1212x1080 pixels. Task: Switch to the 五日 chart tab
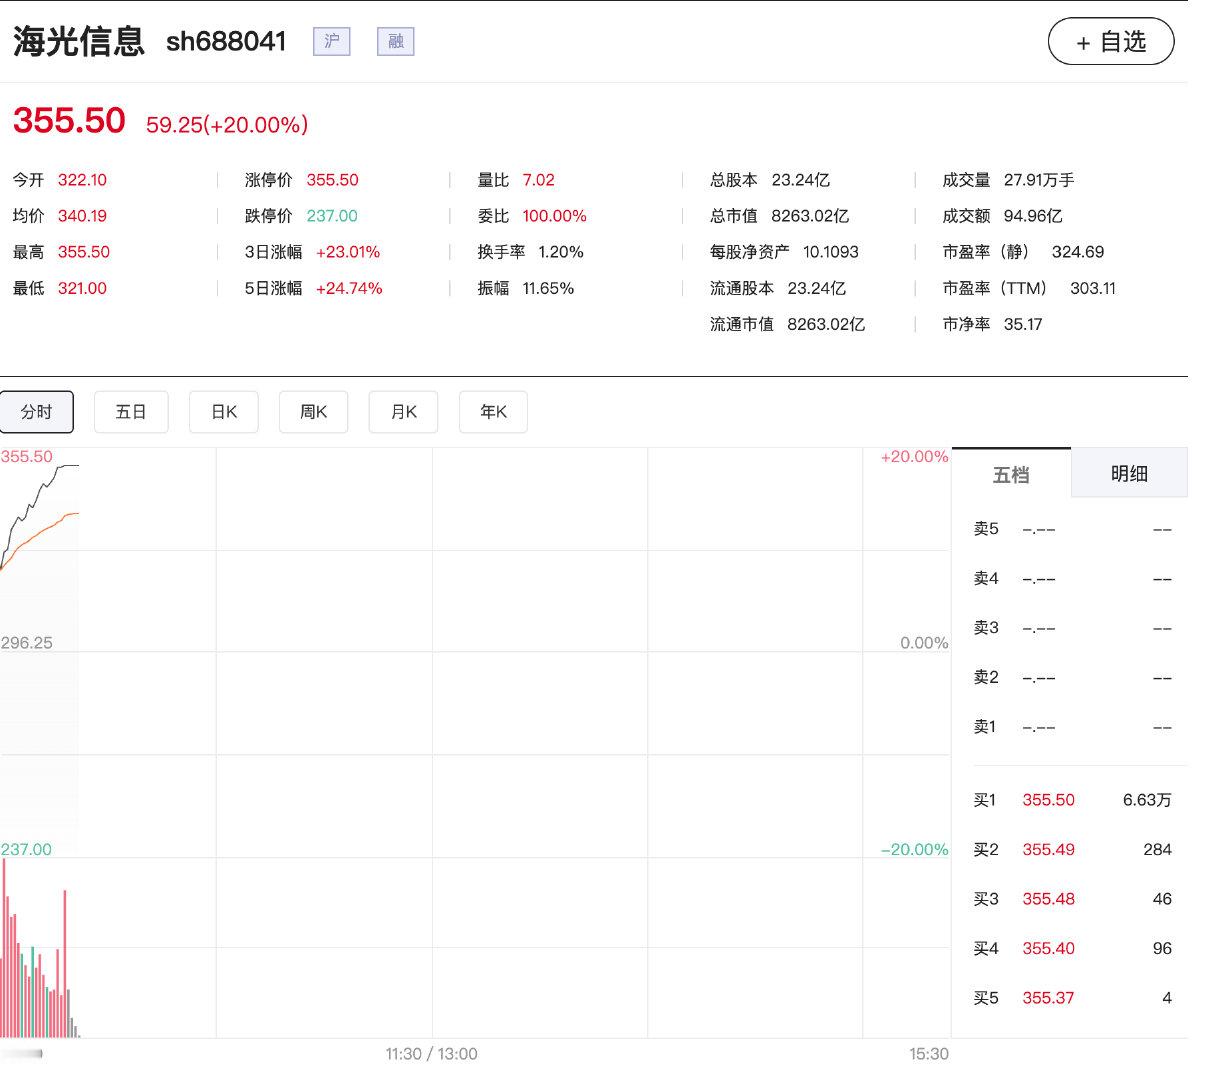coord(131,412)
